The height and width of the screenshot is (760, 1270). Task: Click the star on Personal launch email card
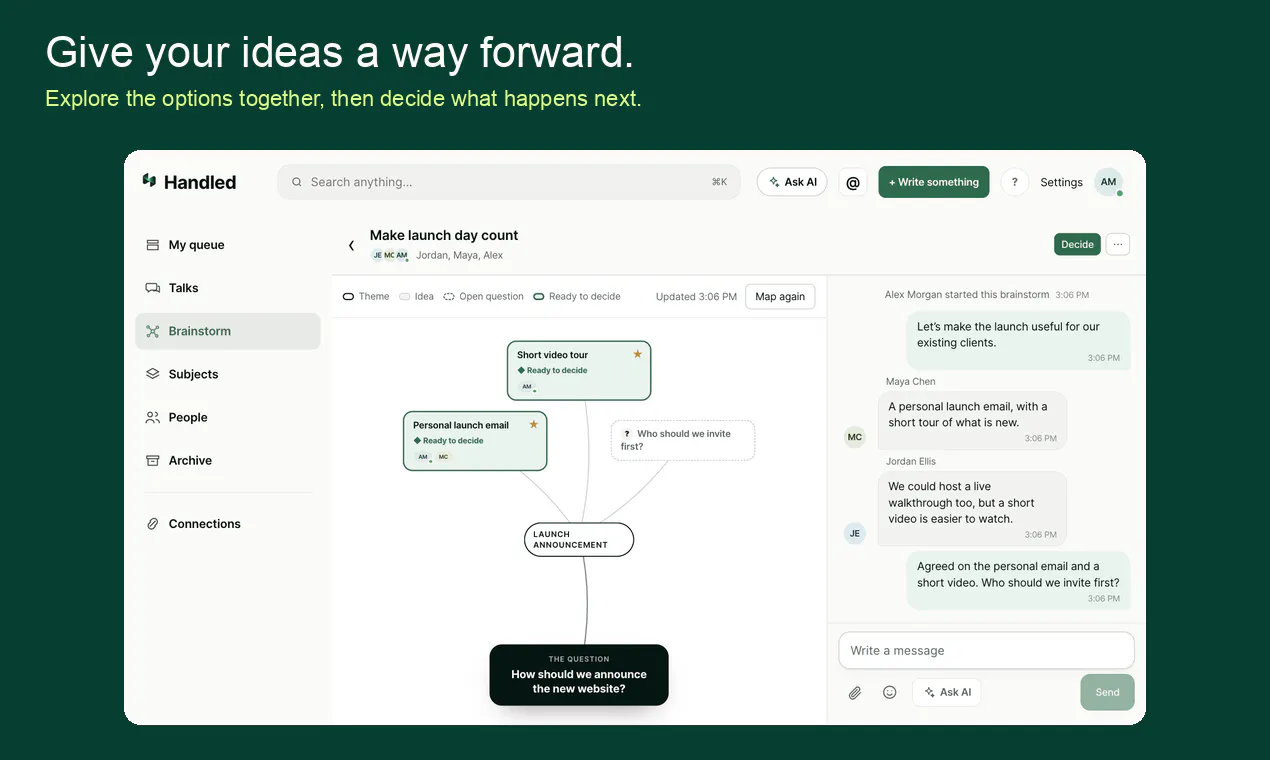pyautogui.click(x=533, y=424)
